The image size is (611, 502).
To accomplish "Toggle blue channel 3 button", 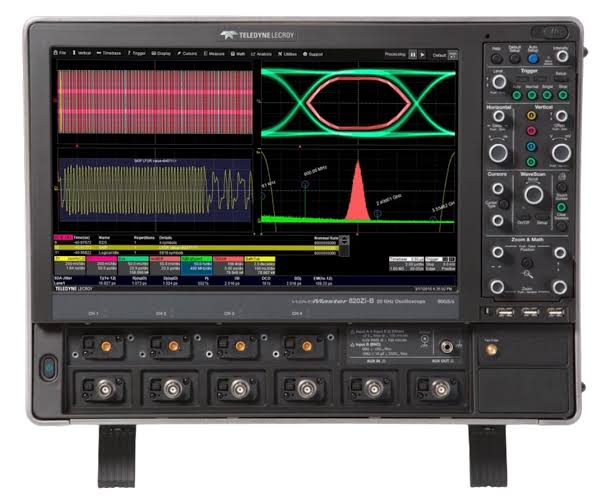I will (x=531, y=147).
